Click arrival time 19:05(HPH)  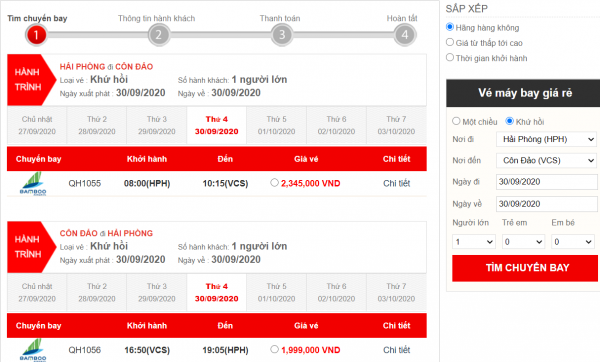click(x=225, y=350)
